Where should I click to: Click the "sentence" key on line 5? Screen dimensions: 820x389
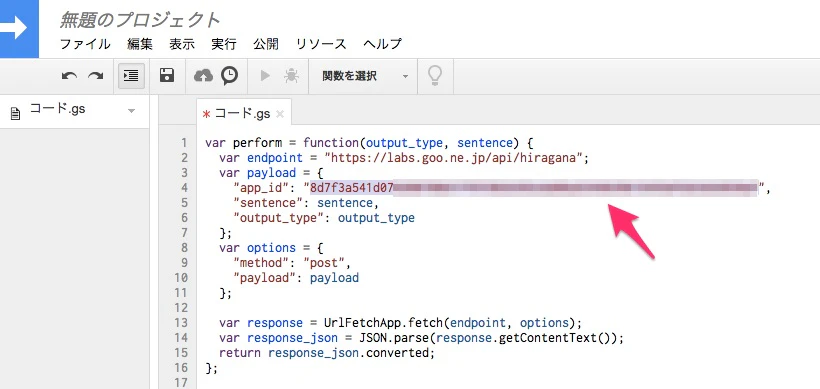[x=268, y=203]
